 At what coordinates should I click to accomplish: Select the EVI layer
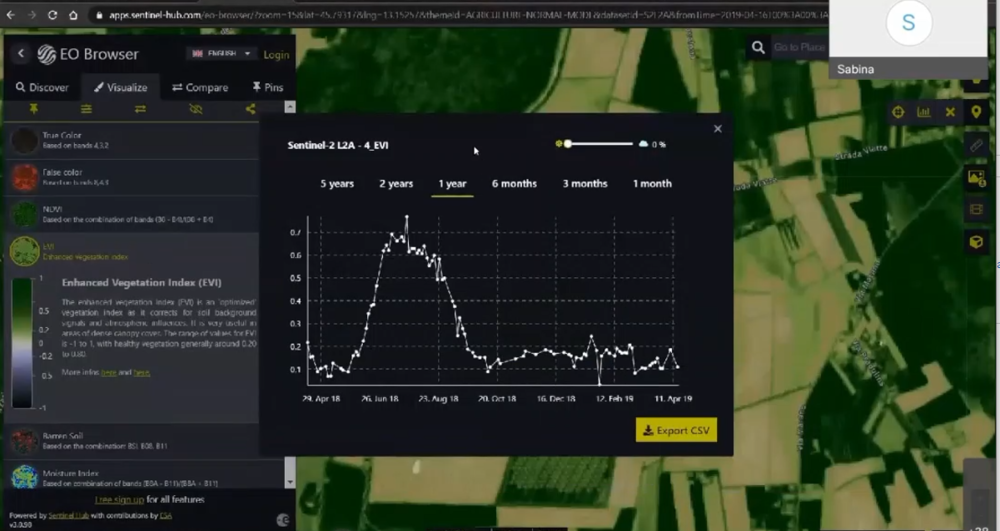point(131,251)
